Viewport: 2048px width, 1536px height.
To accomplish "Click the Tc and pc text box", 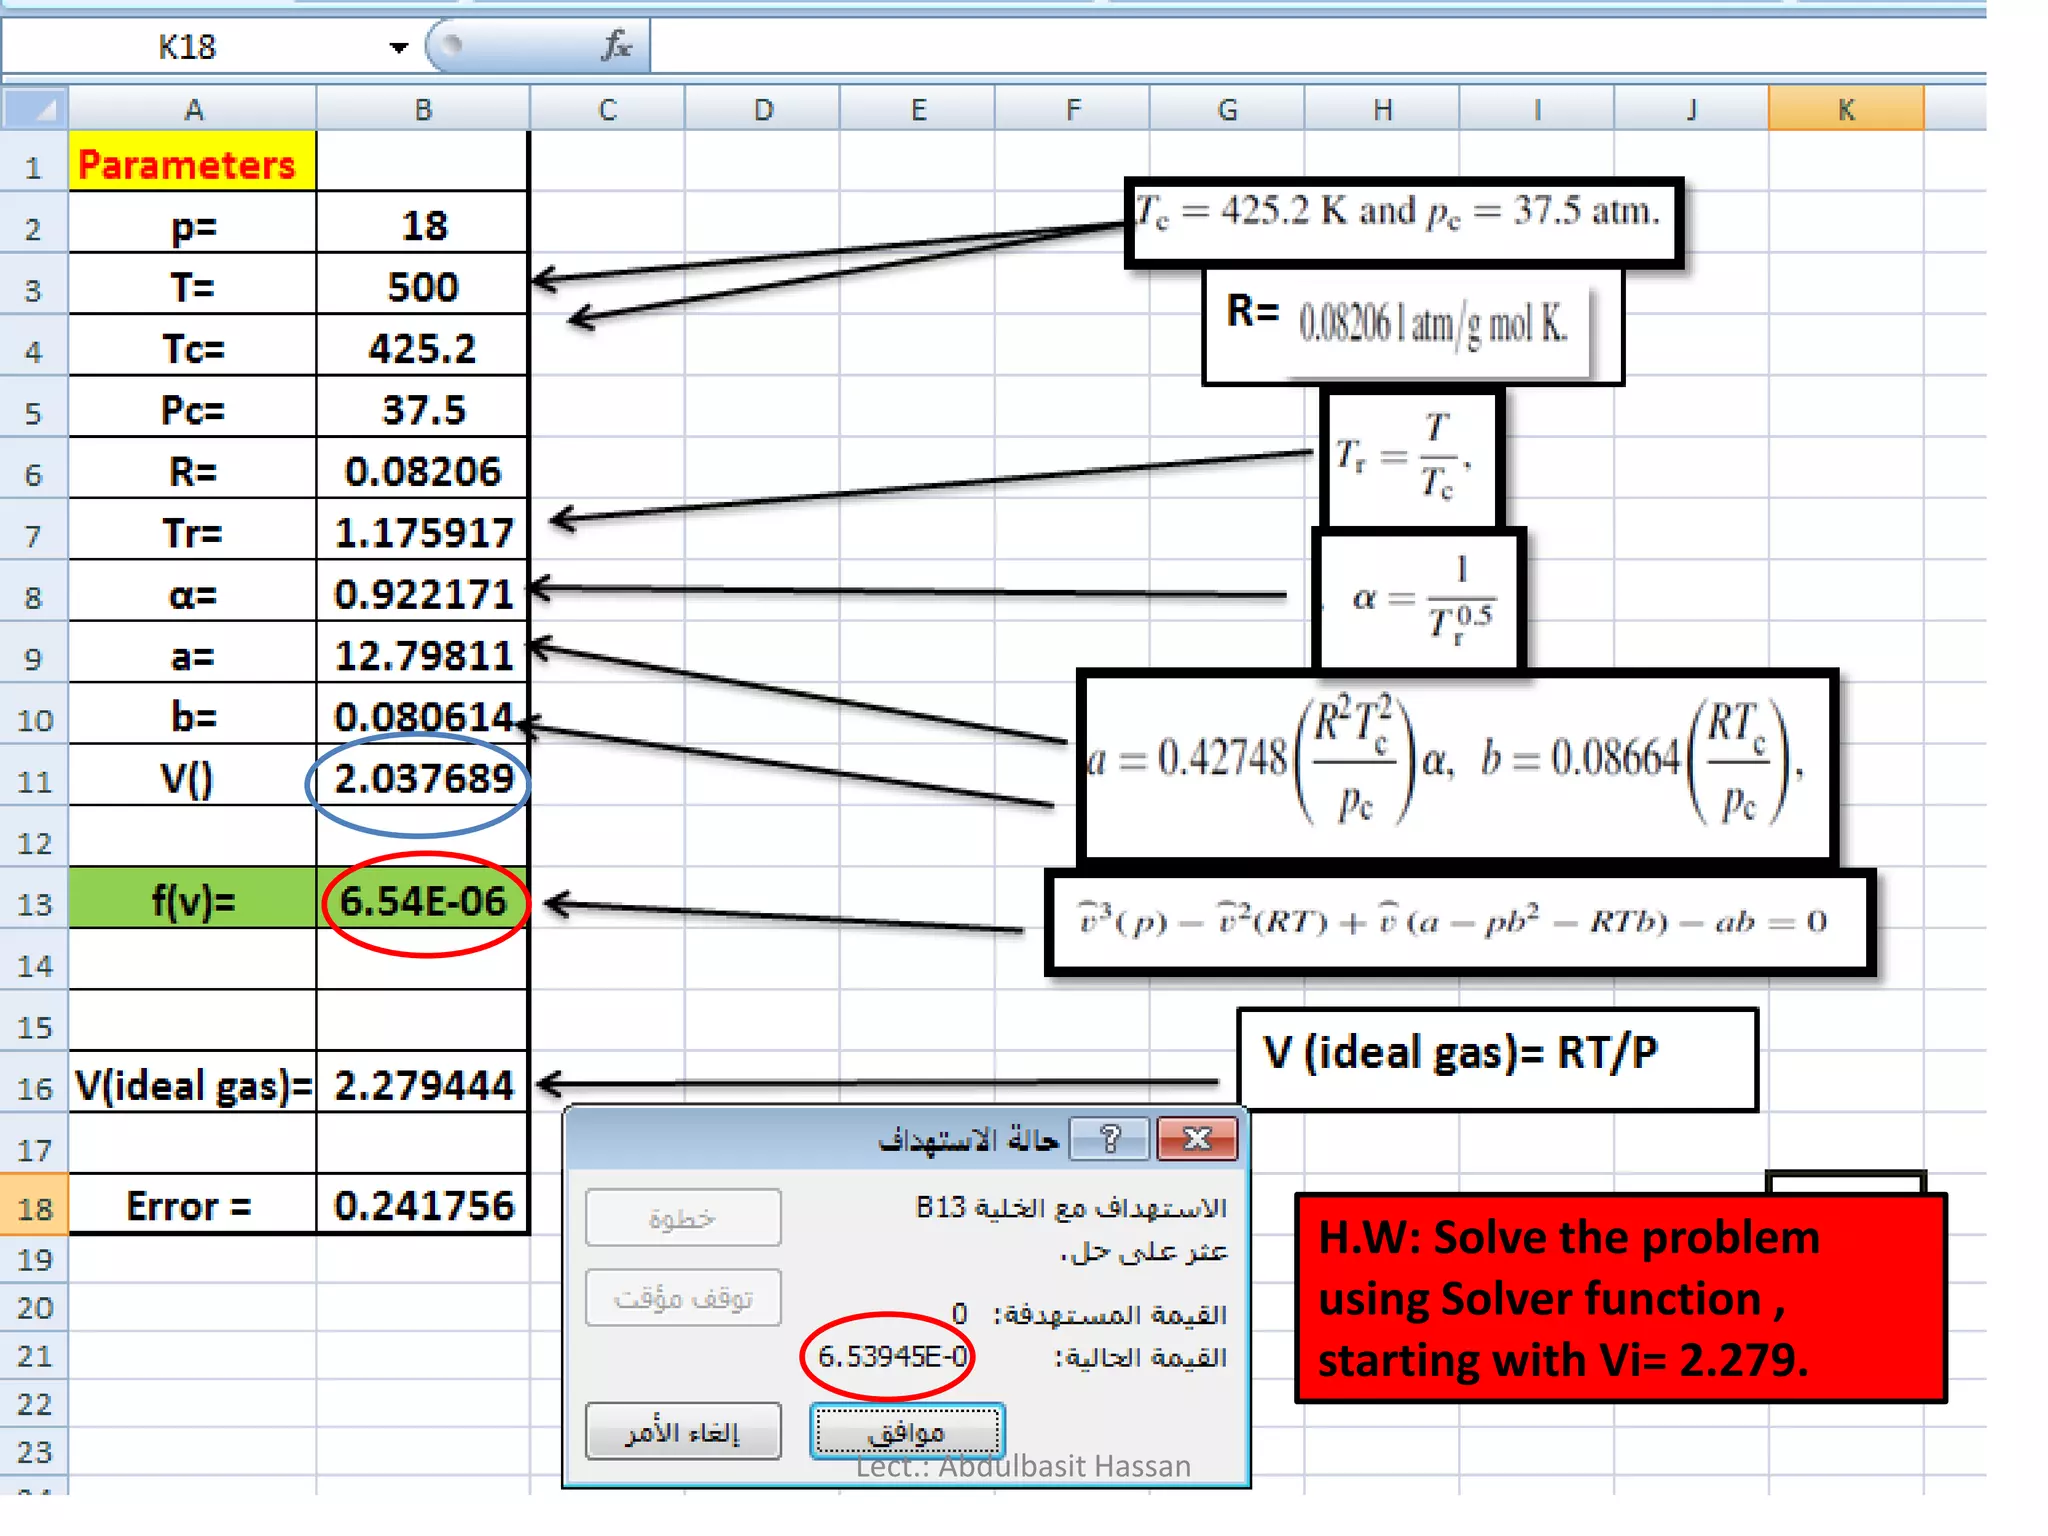I will pyautogui.click(x=1403, y=222).
